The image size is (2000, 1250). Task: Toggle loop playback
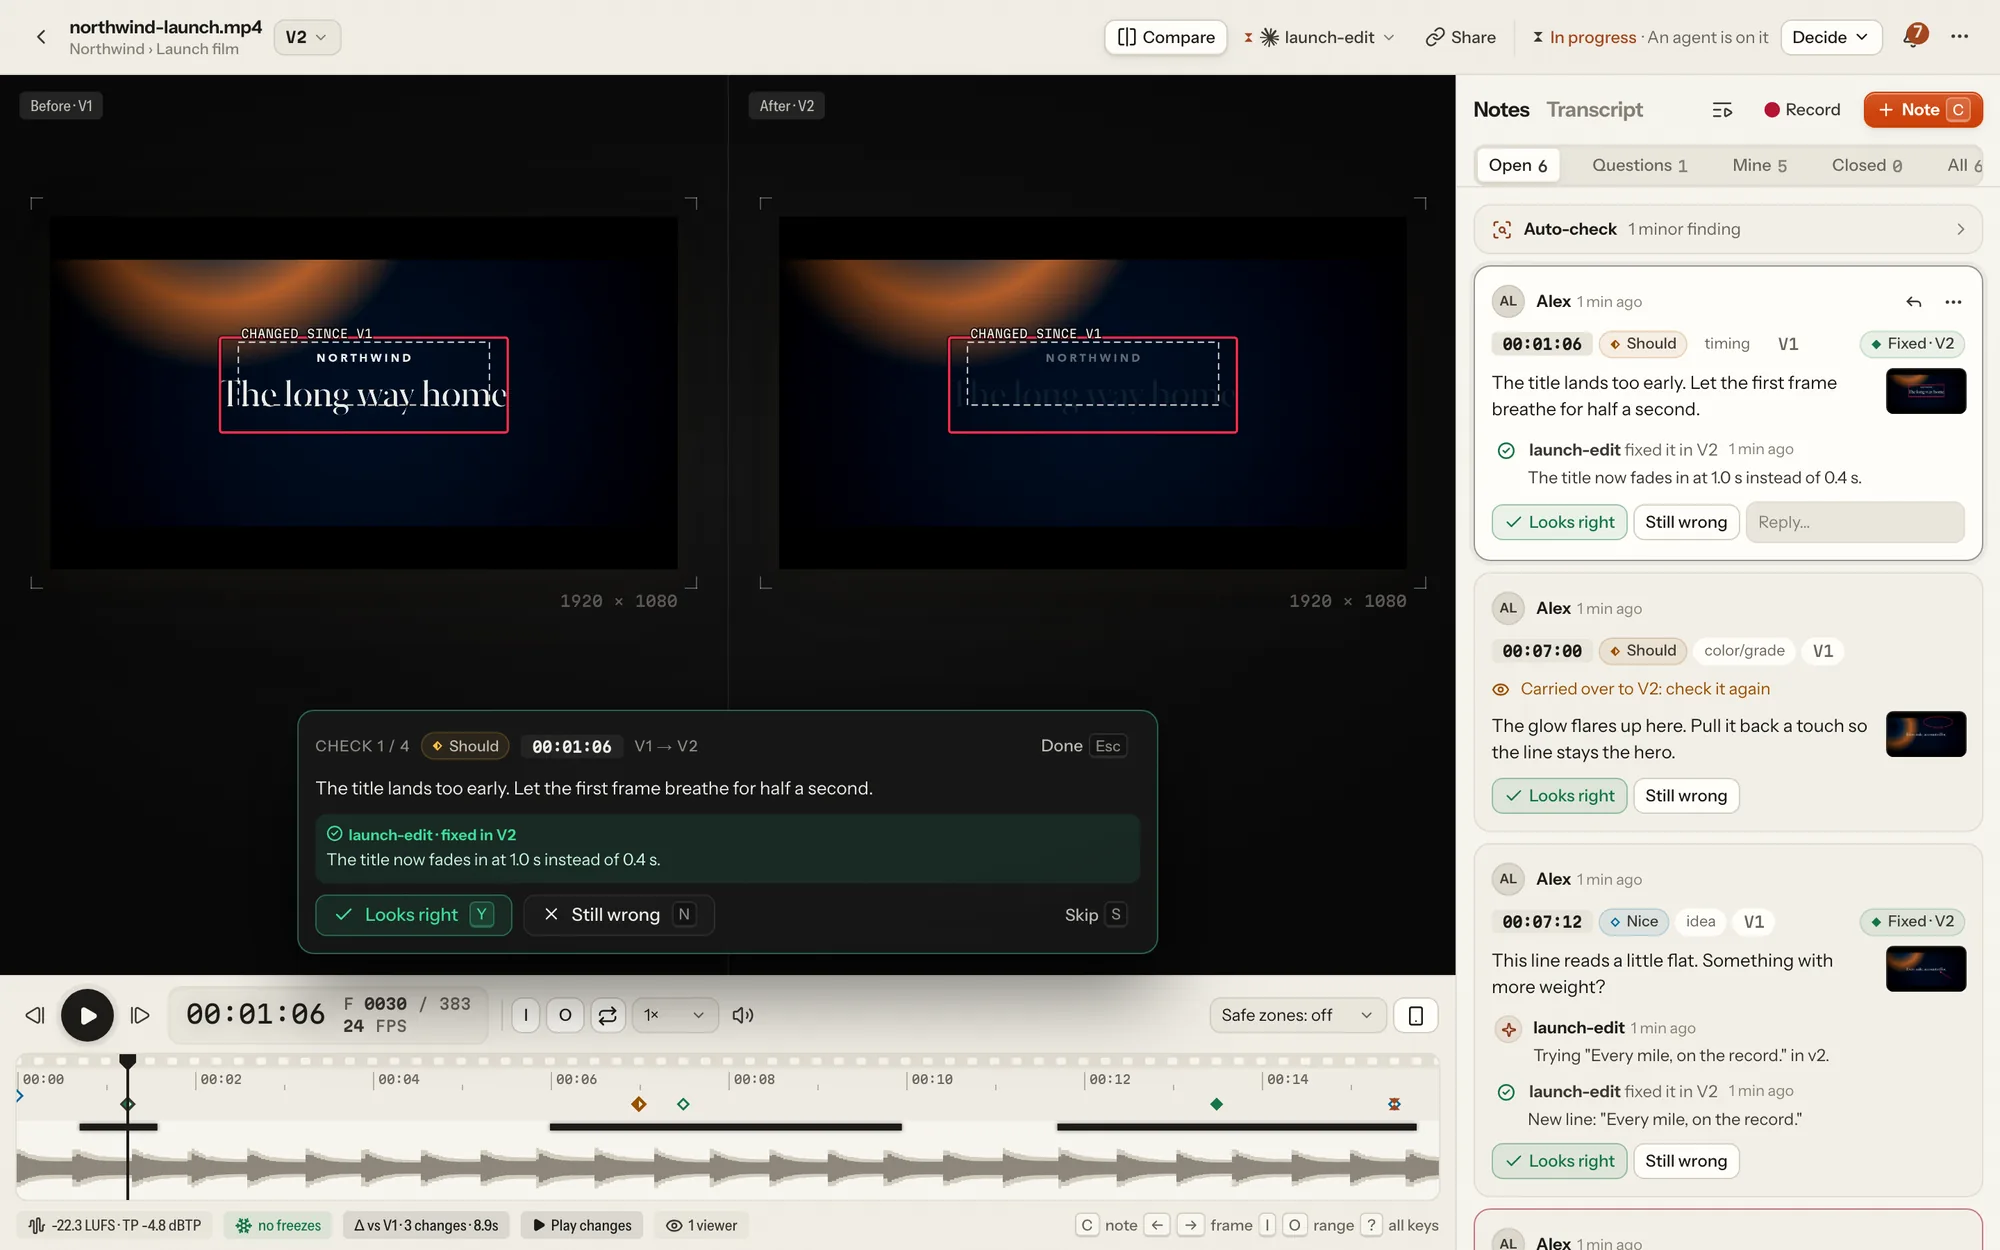608,1015
